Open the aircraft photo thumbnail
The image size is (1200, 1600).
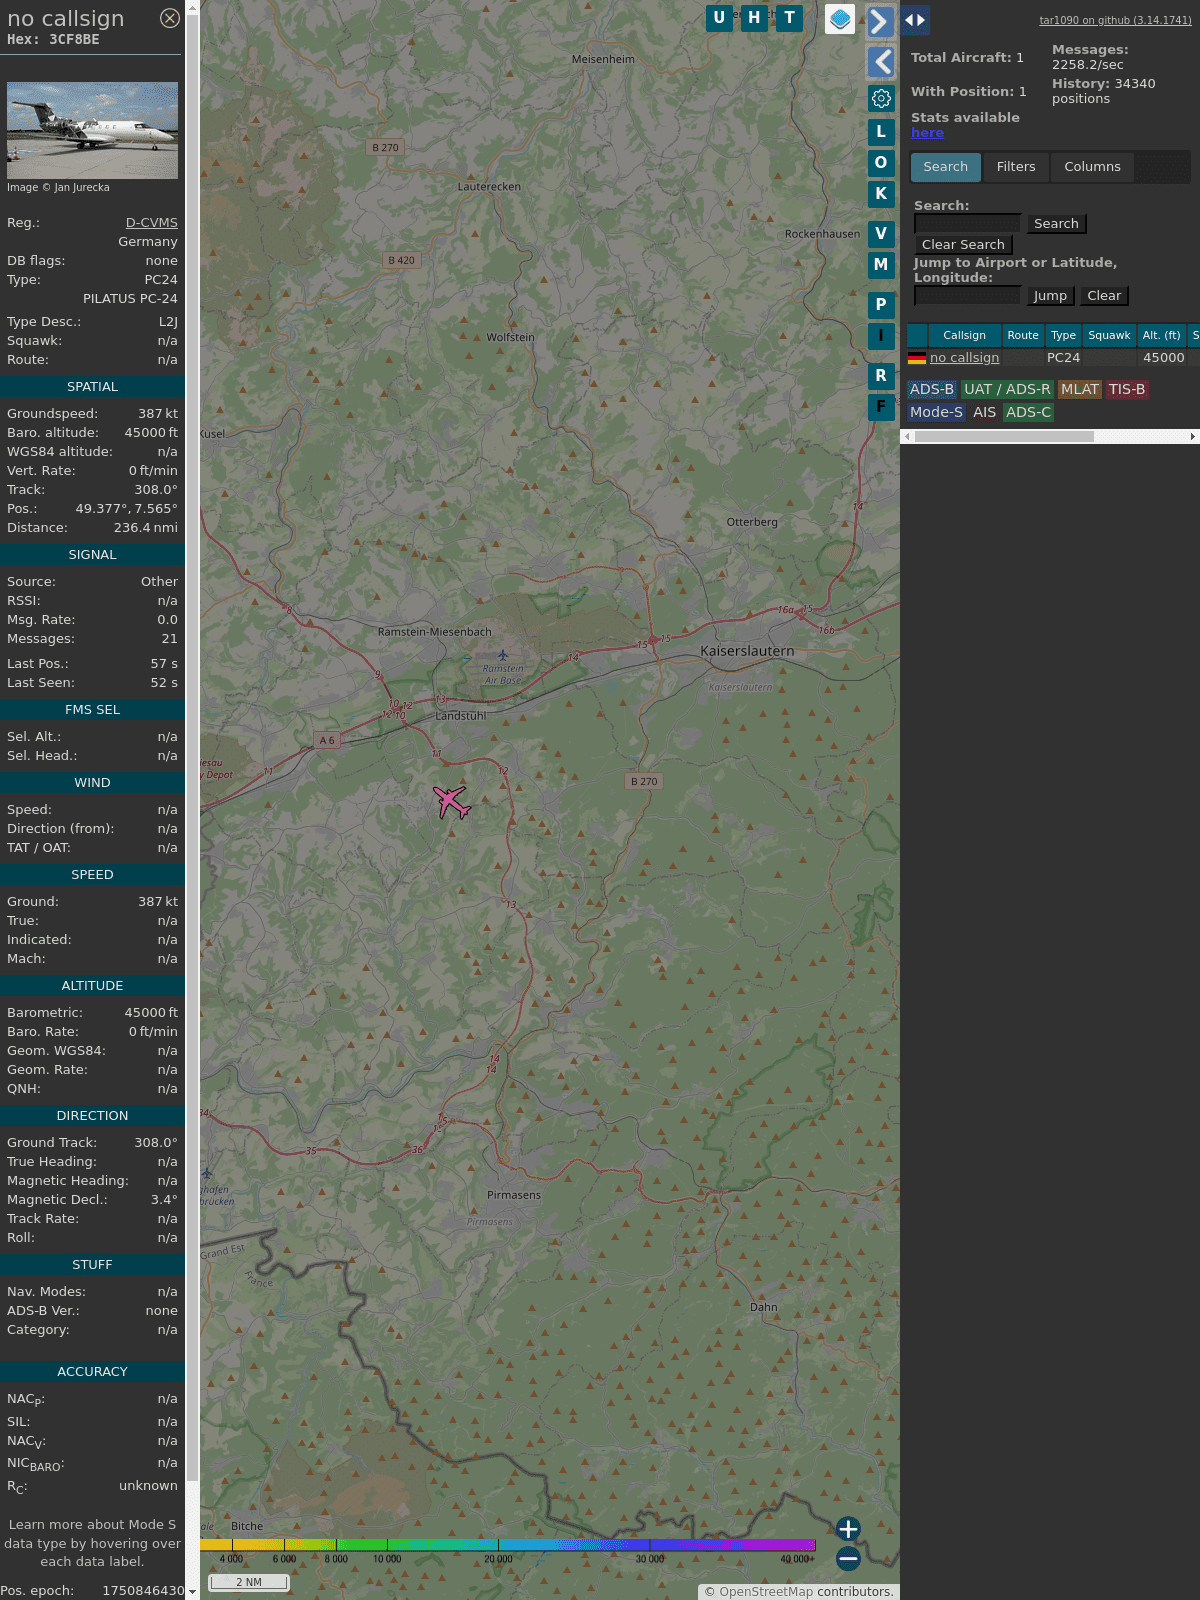(92, 130)
